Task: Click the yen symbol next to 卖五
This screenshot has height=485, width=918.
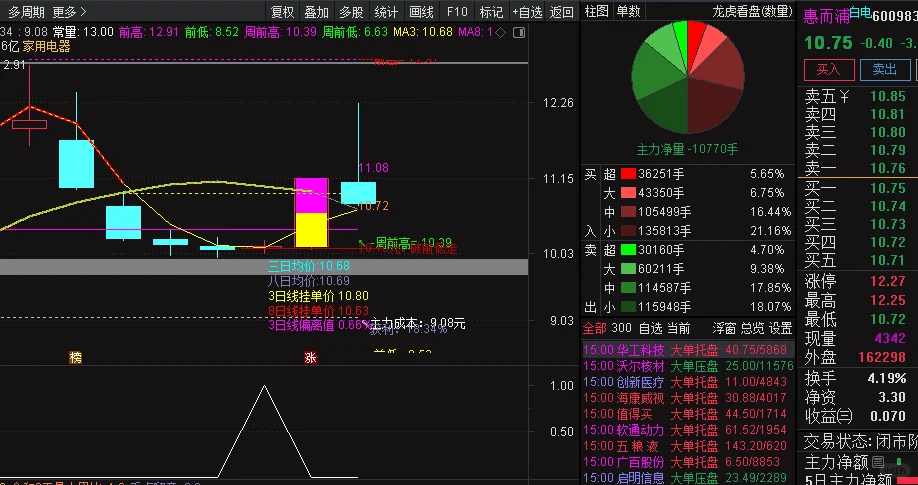Action: [844, 96]
